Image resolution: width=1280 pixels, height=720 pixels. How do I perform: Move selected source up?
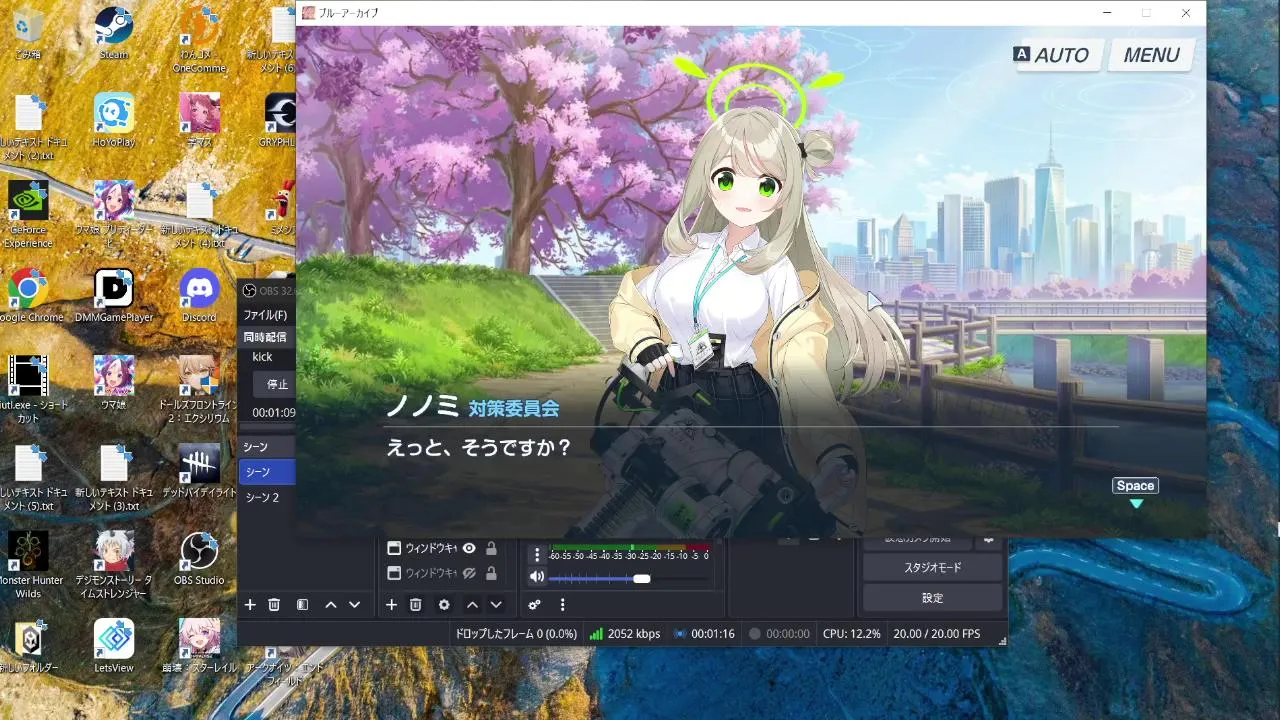tap(473, 605)
